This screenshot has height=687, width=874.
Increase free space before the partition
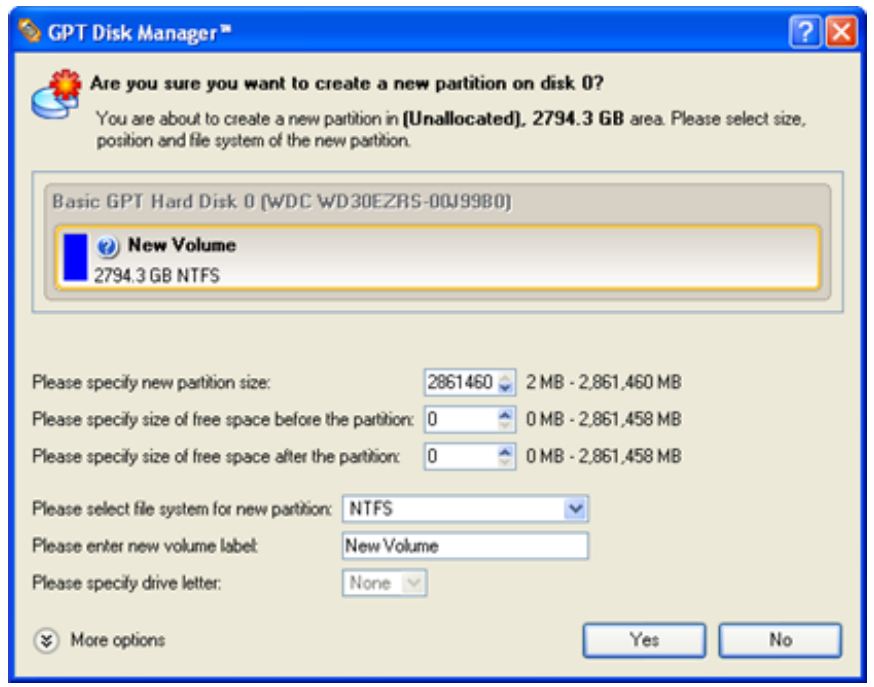coord(505,415)
